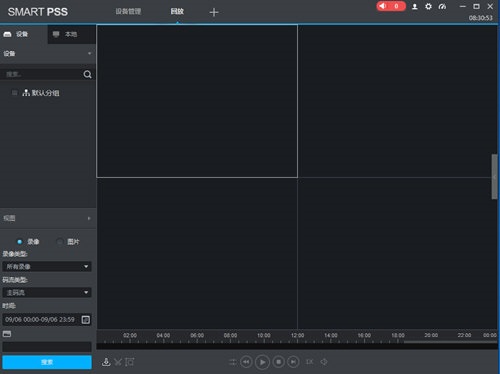Open the alarm notification counter
500x374 pixels.
(391, 6)
